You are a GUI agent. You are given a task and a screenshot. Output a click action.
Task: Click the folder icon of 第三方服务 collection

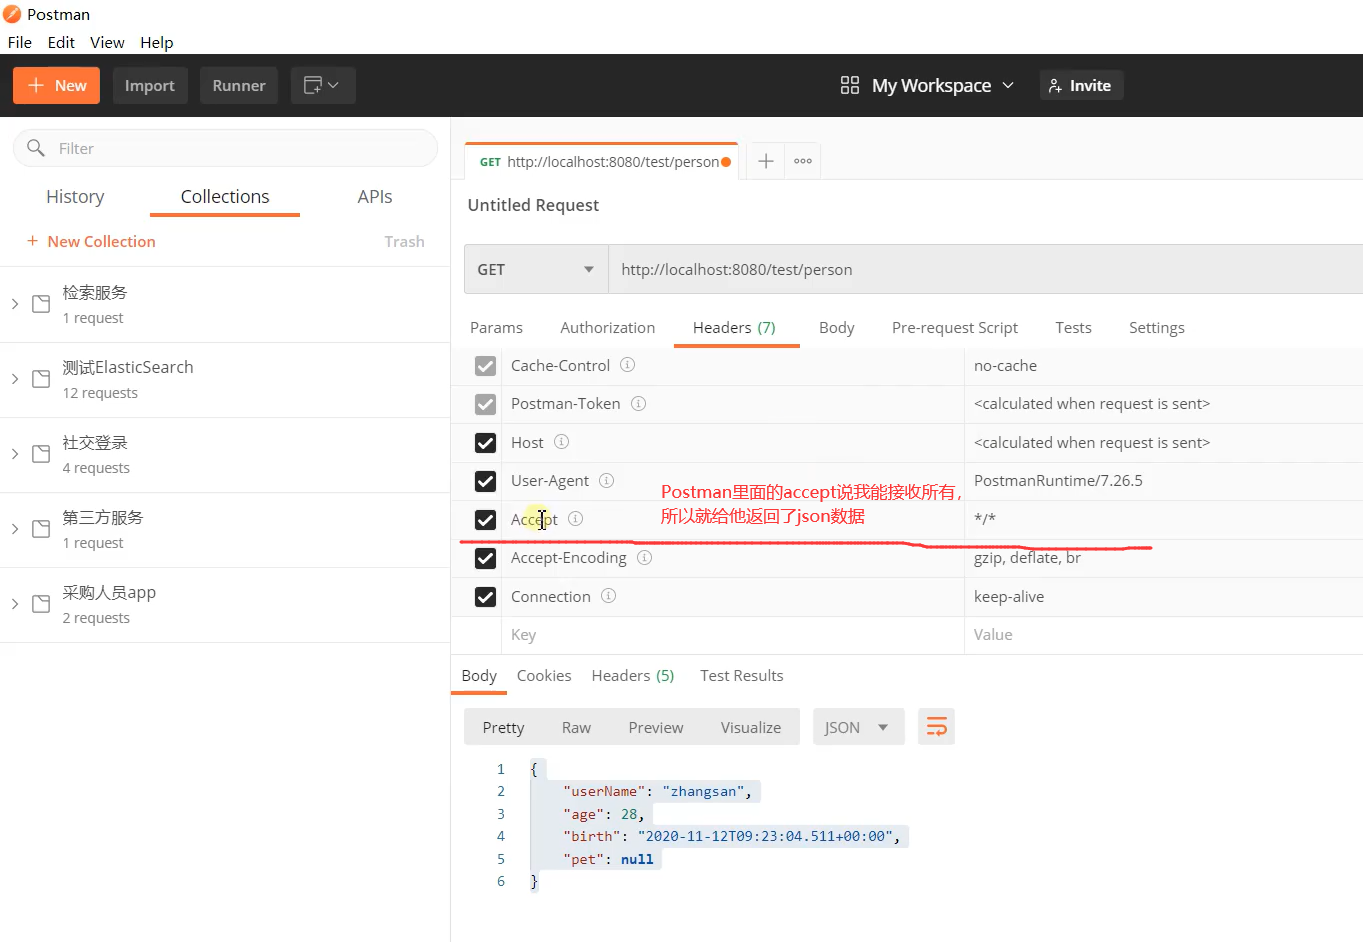[x=41, y=529]
